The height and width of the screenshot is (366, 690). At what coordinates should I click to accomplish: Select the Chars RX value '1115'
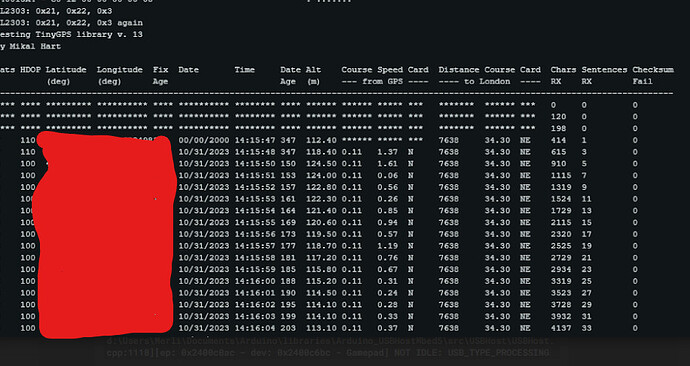click(x=561, y=176)
